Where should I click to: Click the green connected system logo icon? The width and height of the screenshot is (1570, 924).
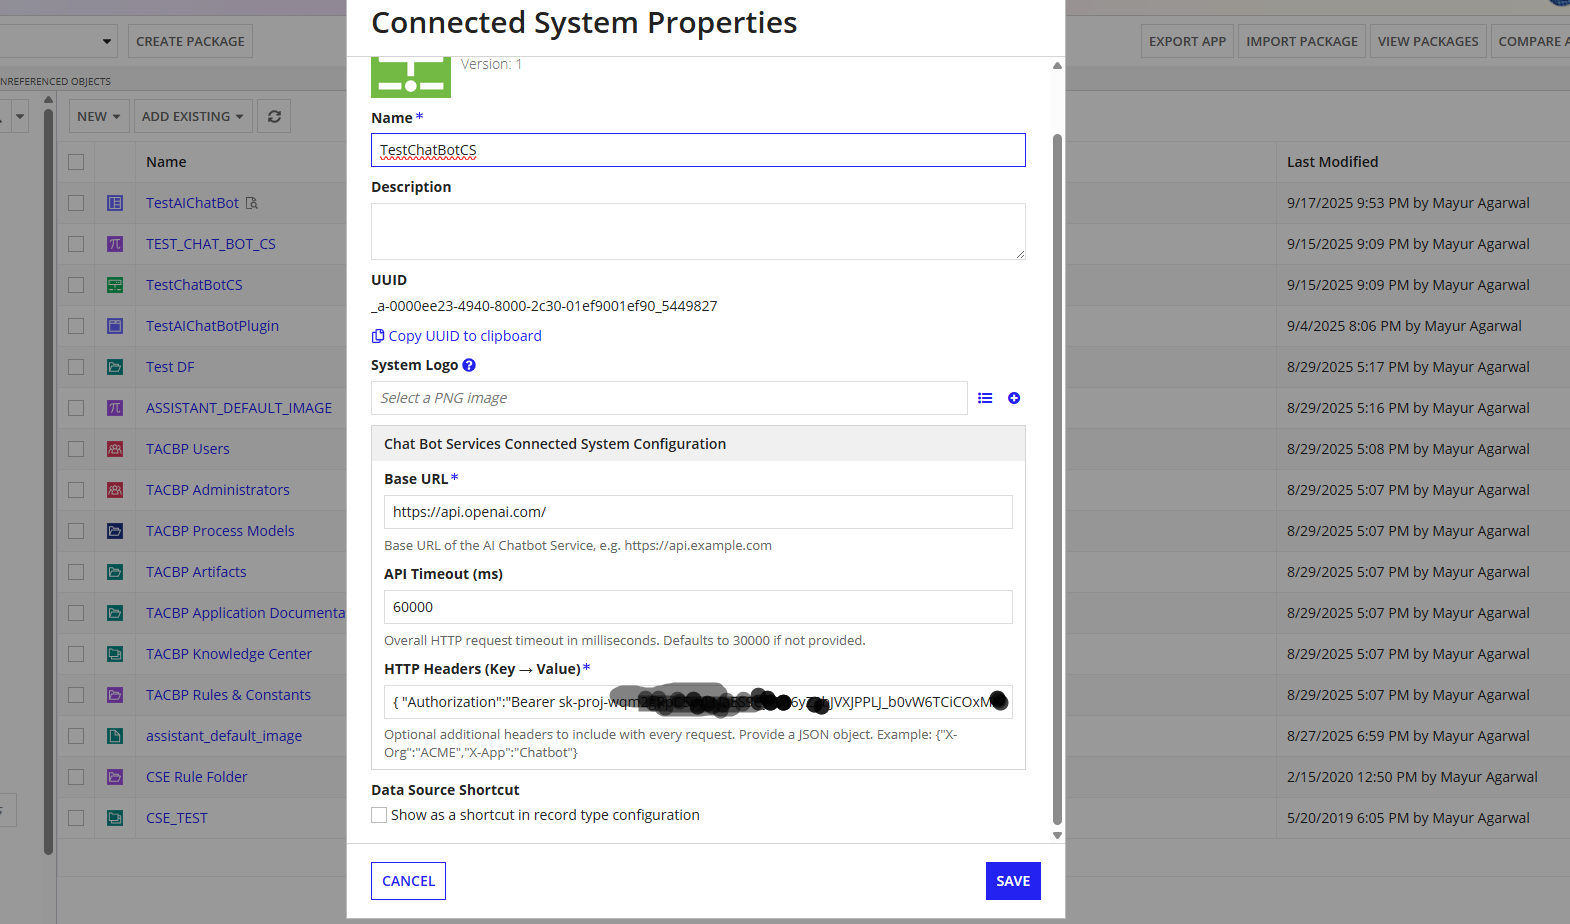pos(411,78)
